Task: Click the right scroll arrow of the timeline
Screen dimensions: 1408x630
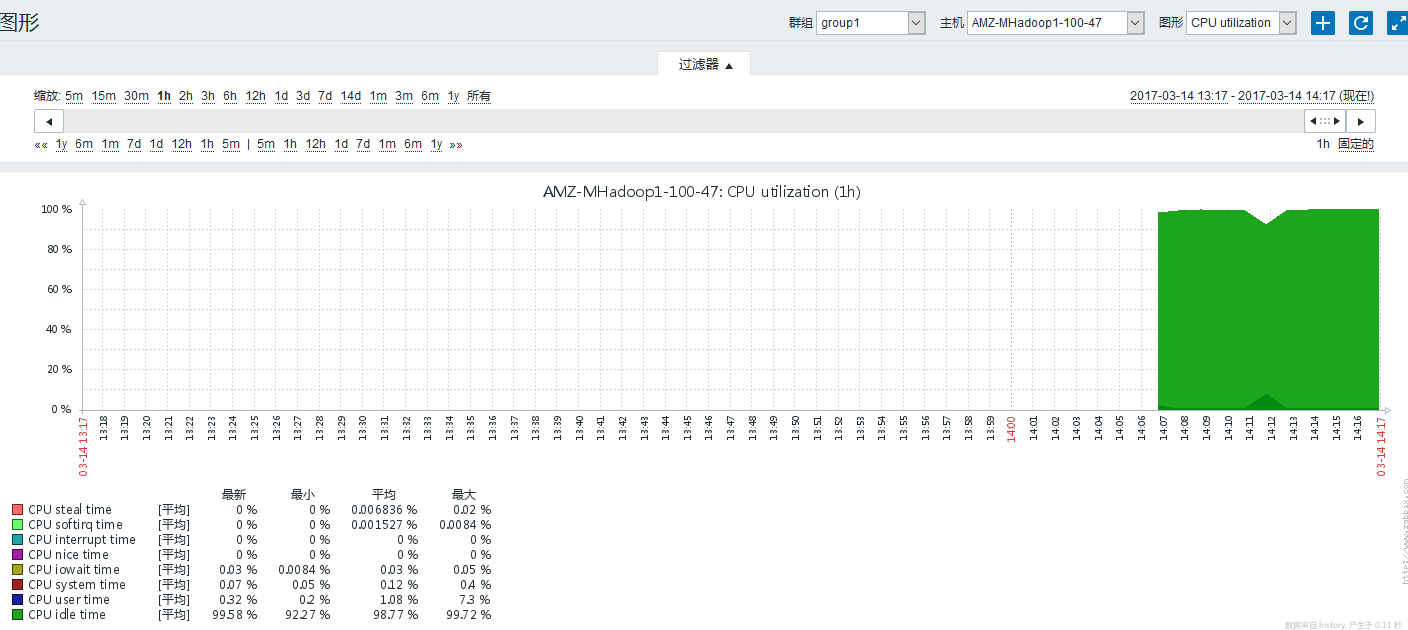Action: 1362,120
